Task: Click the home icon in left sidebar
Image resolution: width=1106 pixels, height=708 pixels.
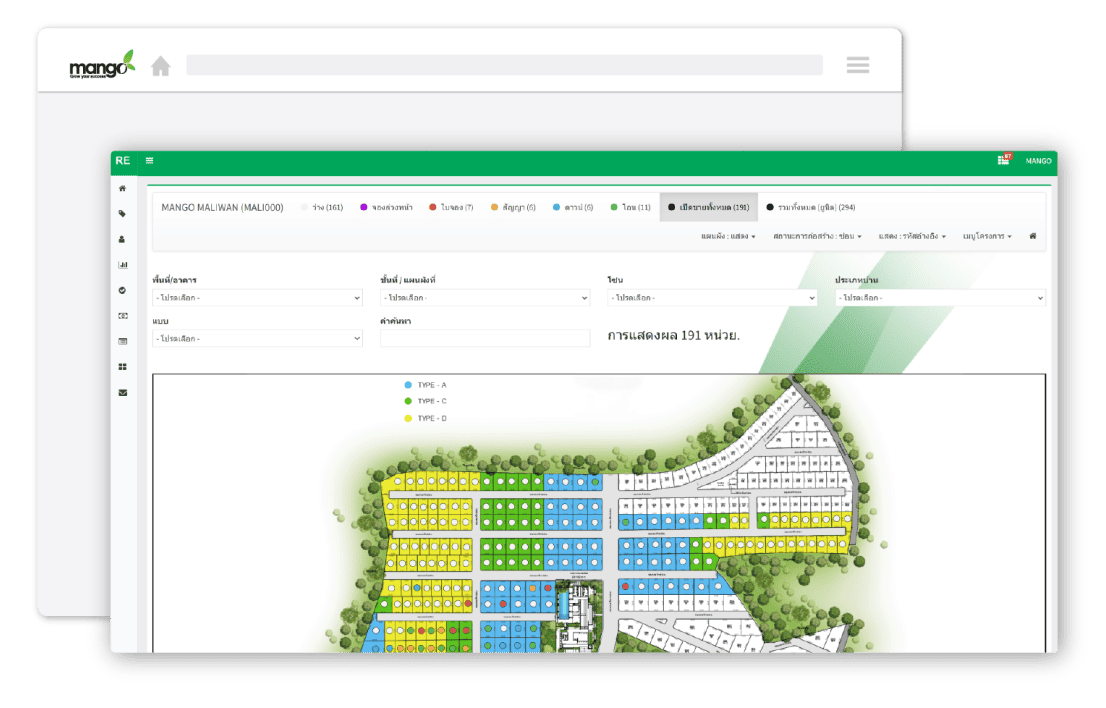Action: click(x=123, y=188)
